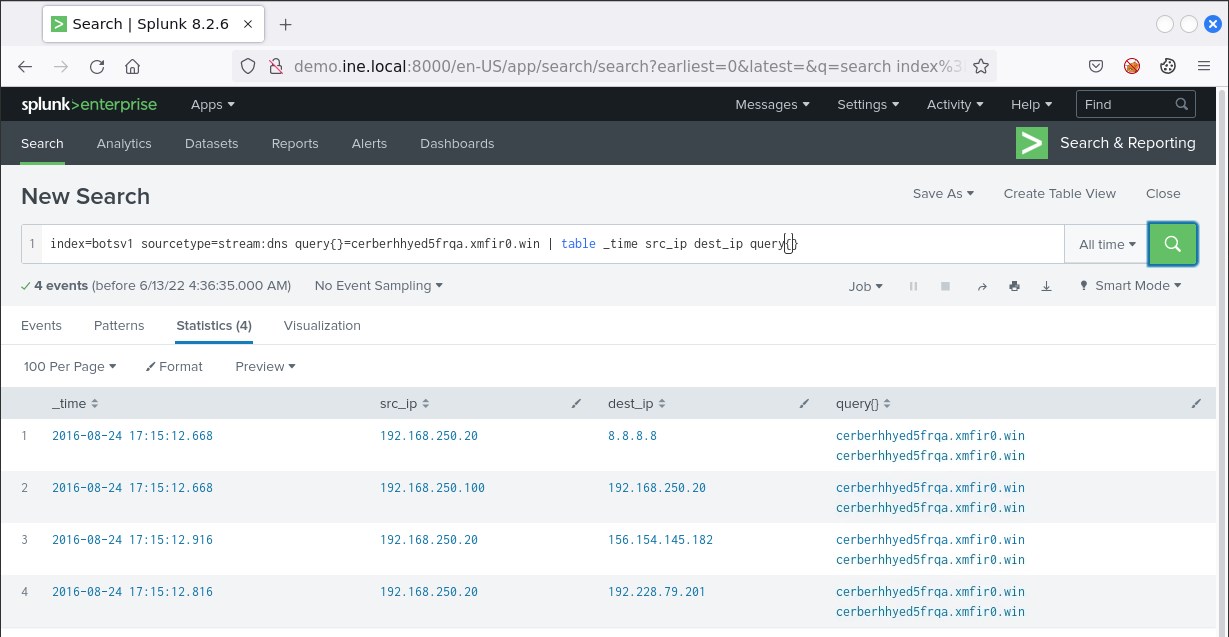The height and width of the screenshot is (637, 1229).
Task: Edit the src_ip column format pencil
Action: pyautogui.click(x=576, y=404)
